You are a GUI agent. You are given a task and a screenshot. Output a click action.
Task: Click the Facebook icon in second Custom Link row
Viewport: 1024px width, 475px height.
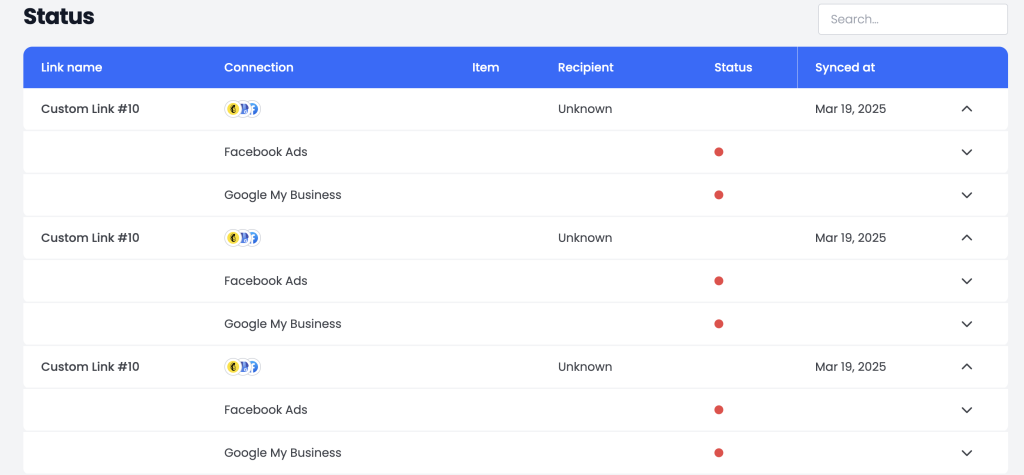[x=253, y=238]
